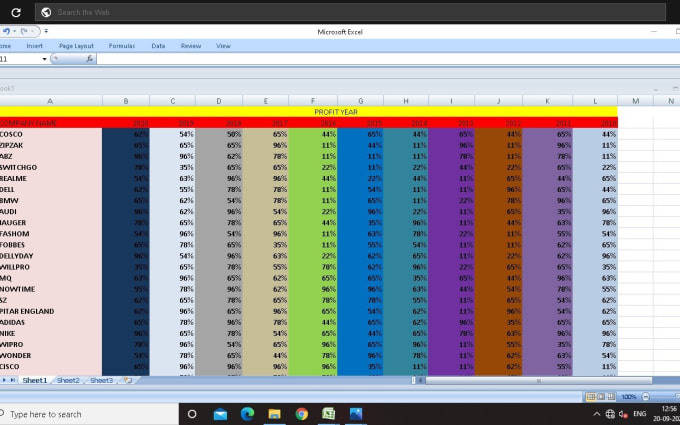
Task: Select column C header
Action: 173,101
